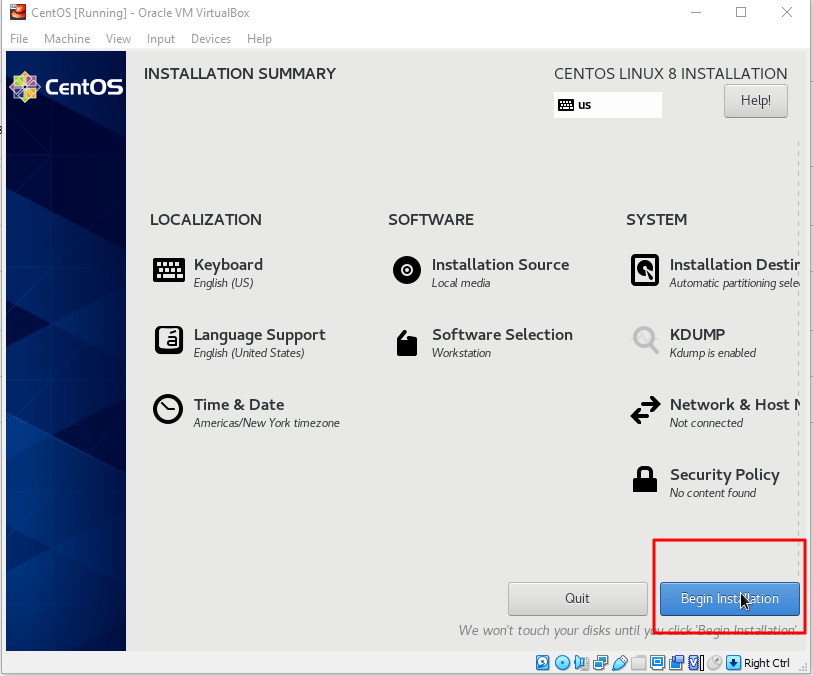
Task: Click the video recording status icon
Action: [677, 663]
